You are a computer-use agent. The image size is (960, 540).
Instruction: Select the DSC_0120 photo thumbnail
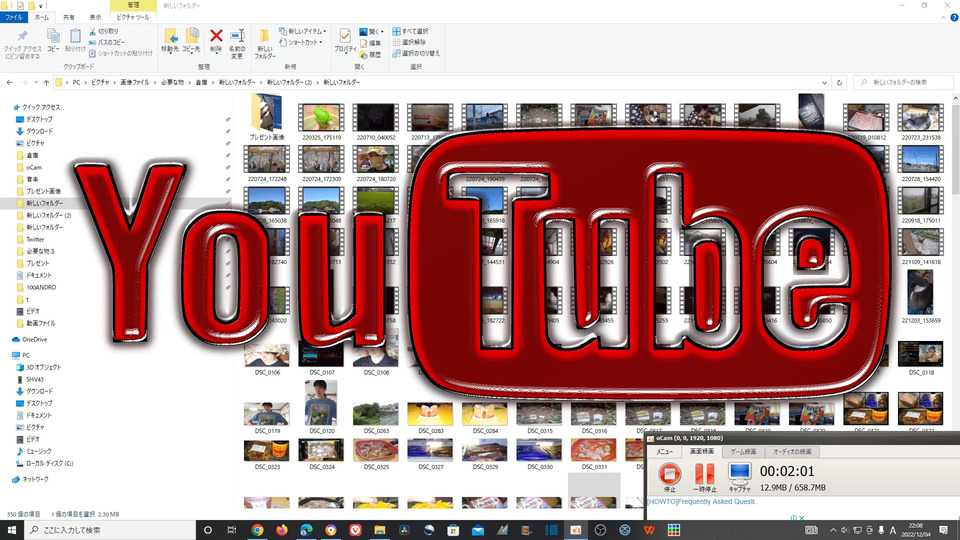[321, 407]
